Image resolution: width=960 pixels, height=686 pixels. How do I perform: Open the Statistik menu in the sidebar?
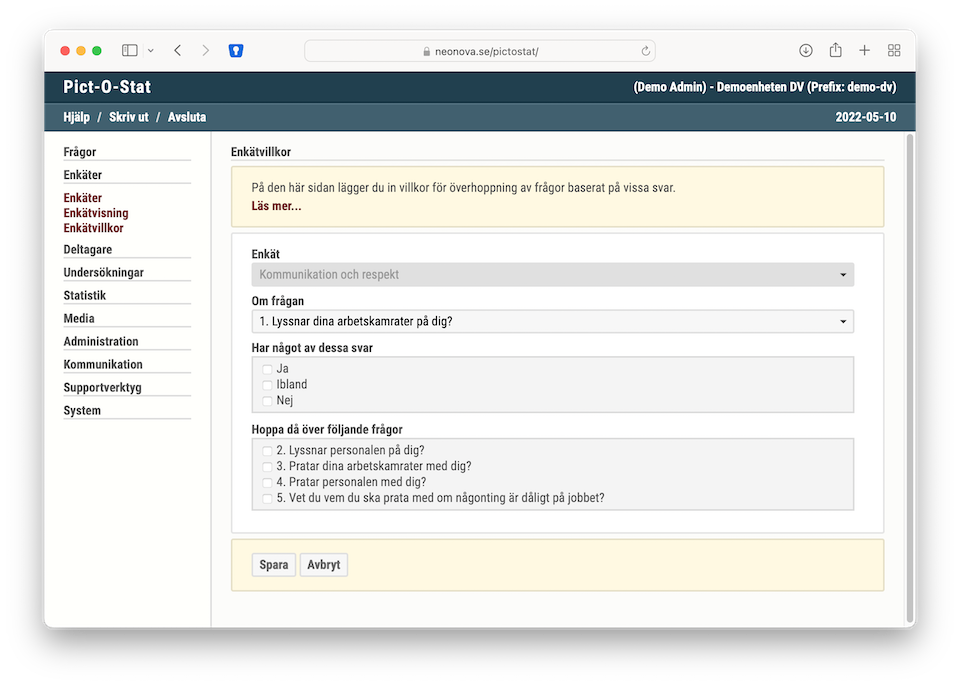click(85, 296)
